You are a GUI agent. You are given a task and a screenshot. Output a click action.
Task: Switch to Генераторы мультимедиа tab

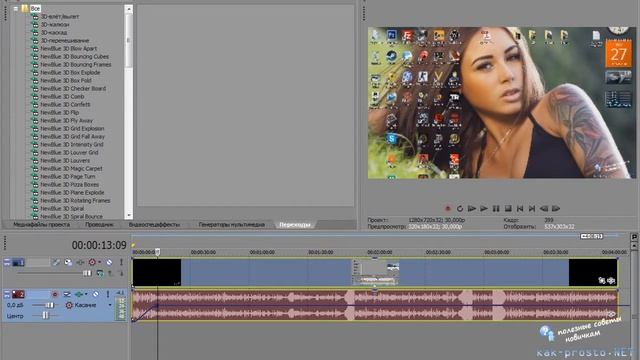(232, 224)
